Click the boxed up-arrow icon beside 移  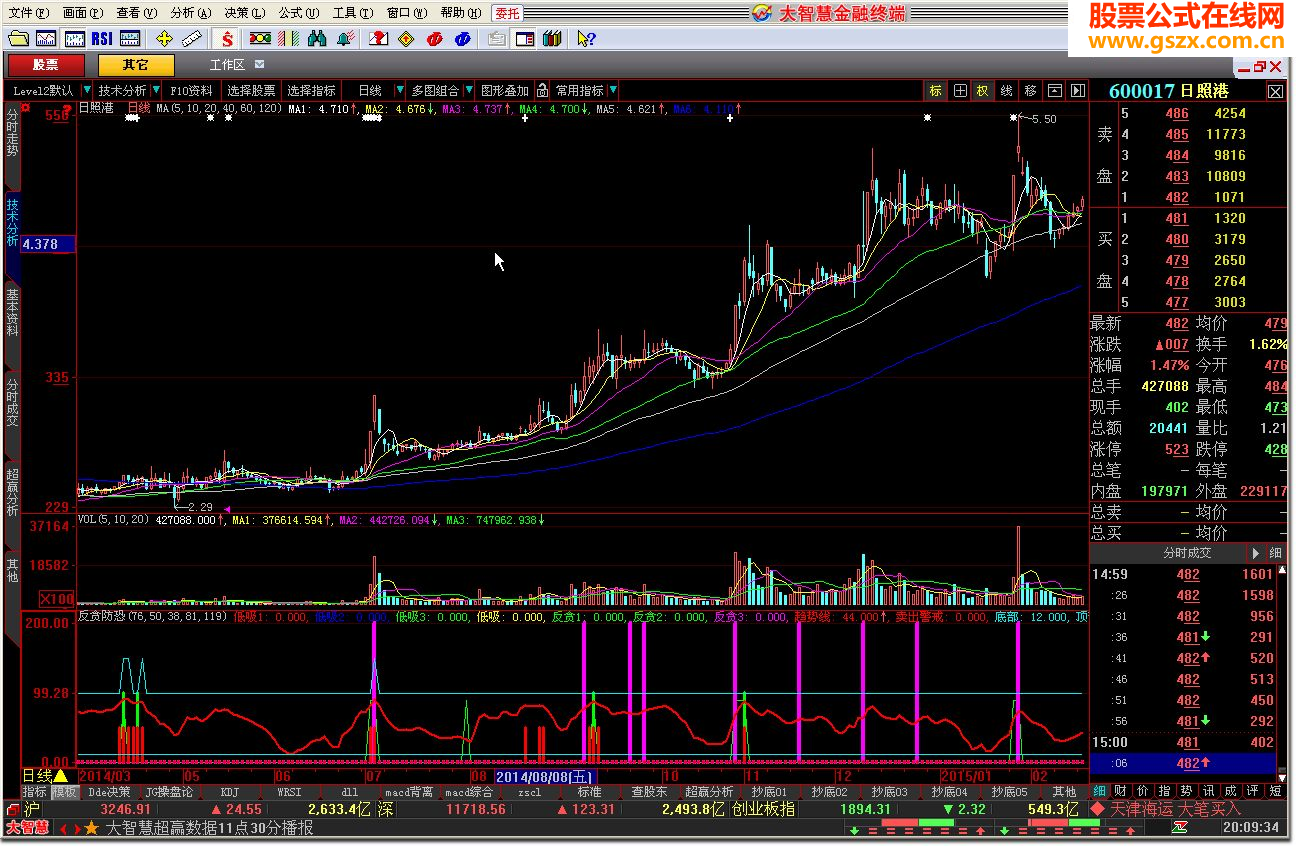(1054, 90)
